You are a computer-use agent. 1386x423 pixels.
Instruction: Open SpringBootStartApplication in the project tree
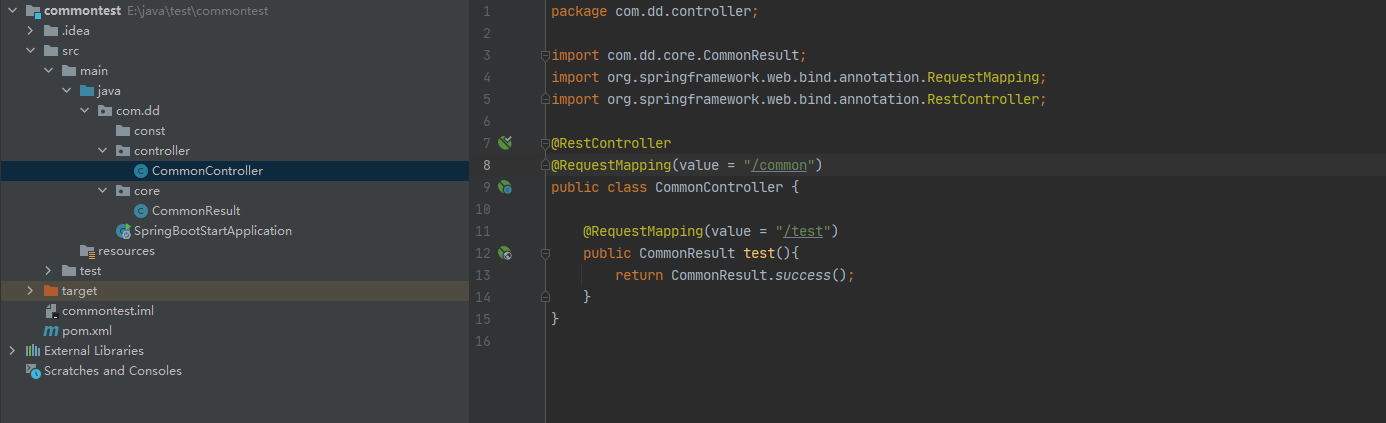(213, 231)
